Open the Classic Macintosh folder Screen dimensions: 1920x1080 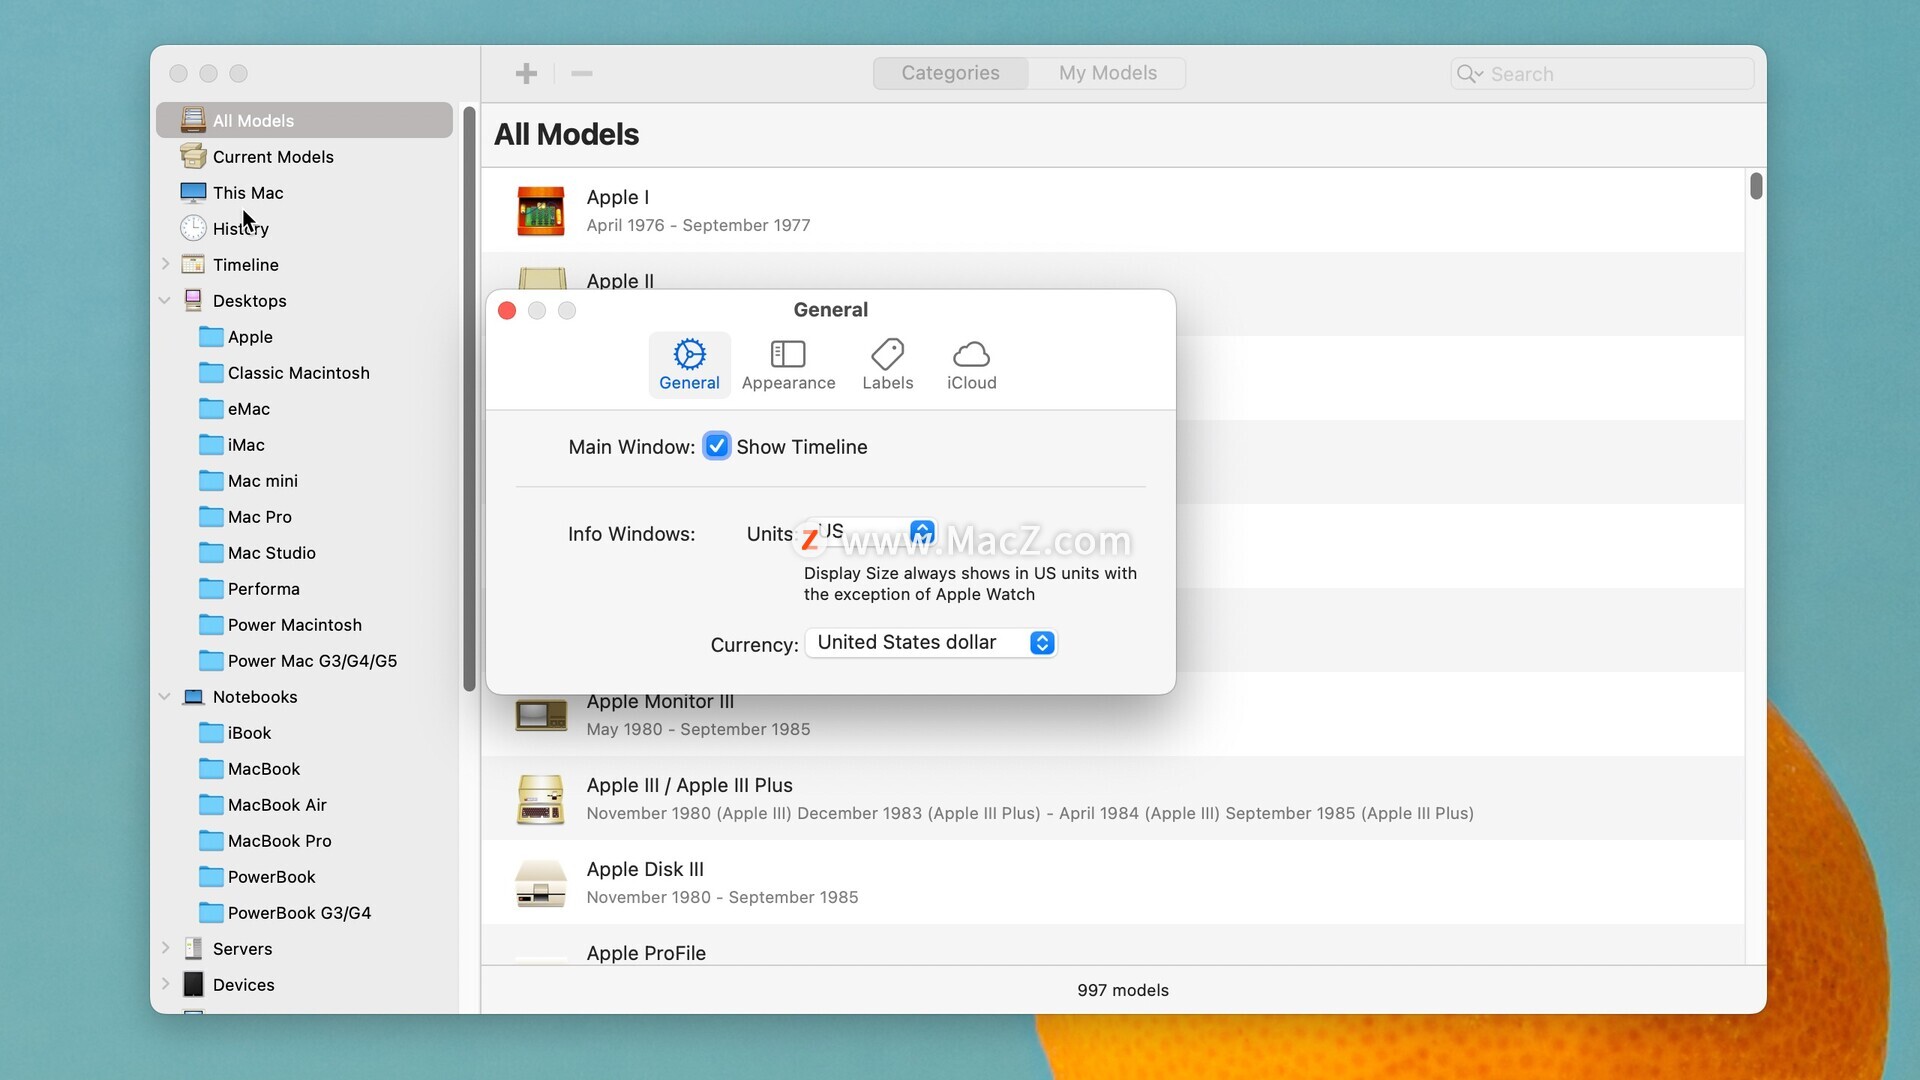[304, 372]
